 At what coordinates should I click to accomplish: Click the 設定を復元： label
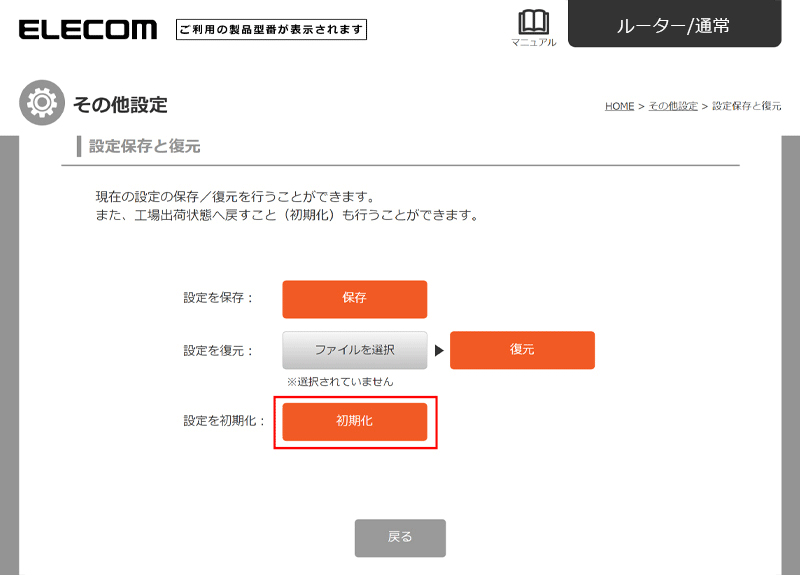click(219, 351)
